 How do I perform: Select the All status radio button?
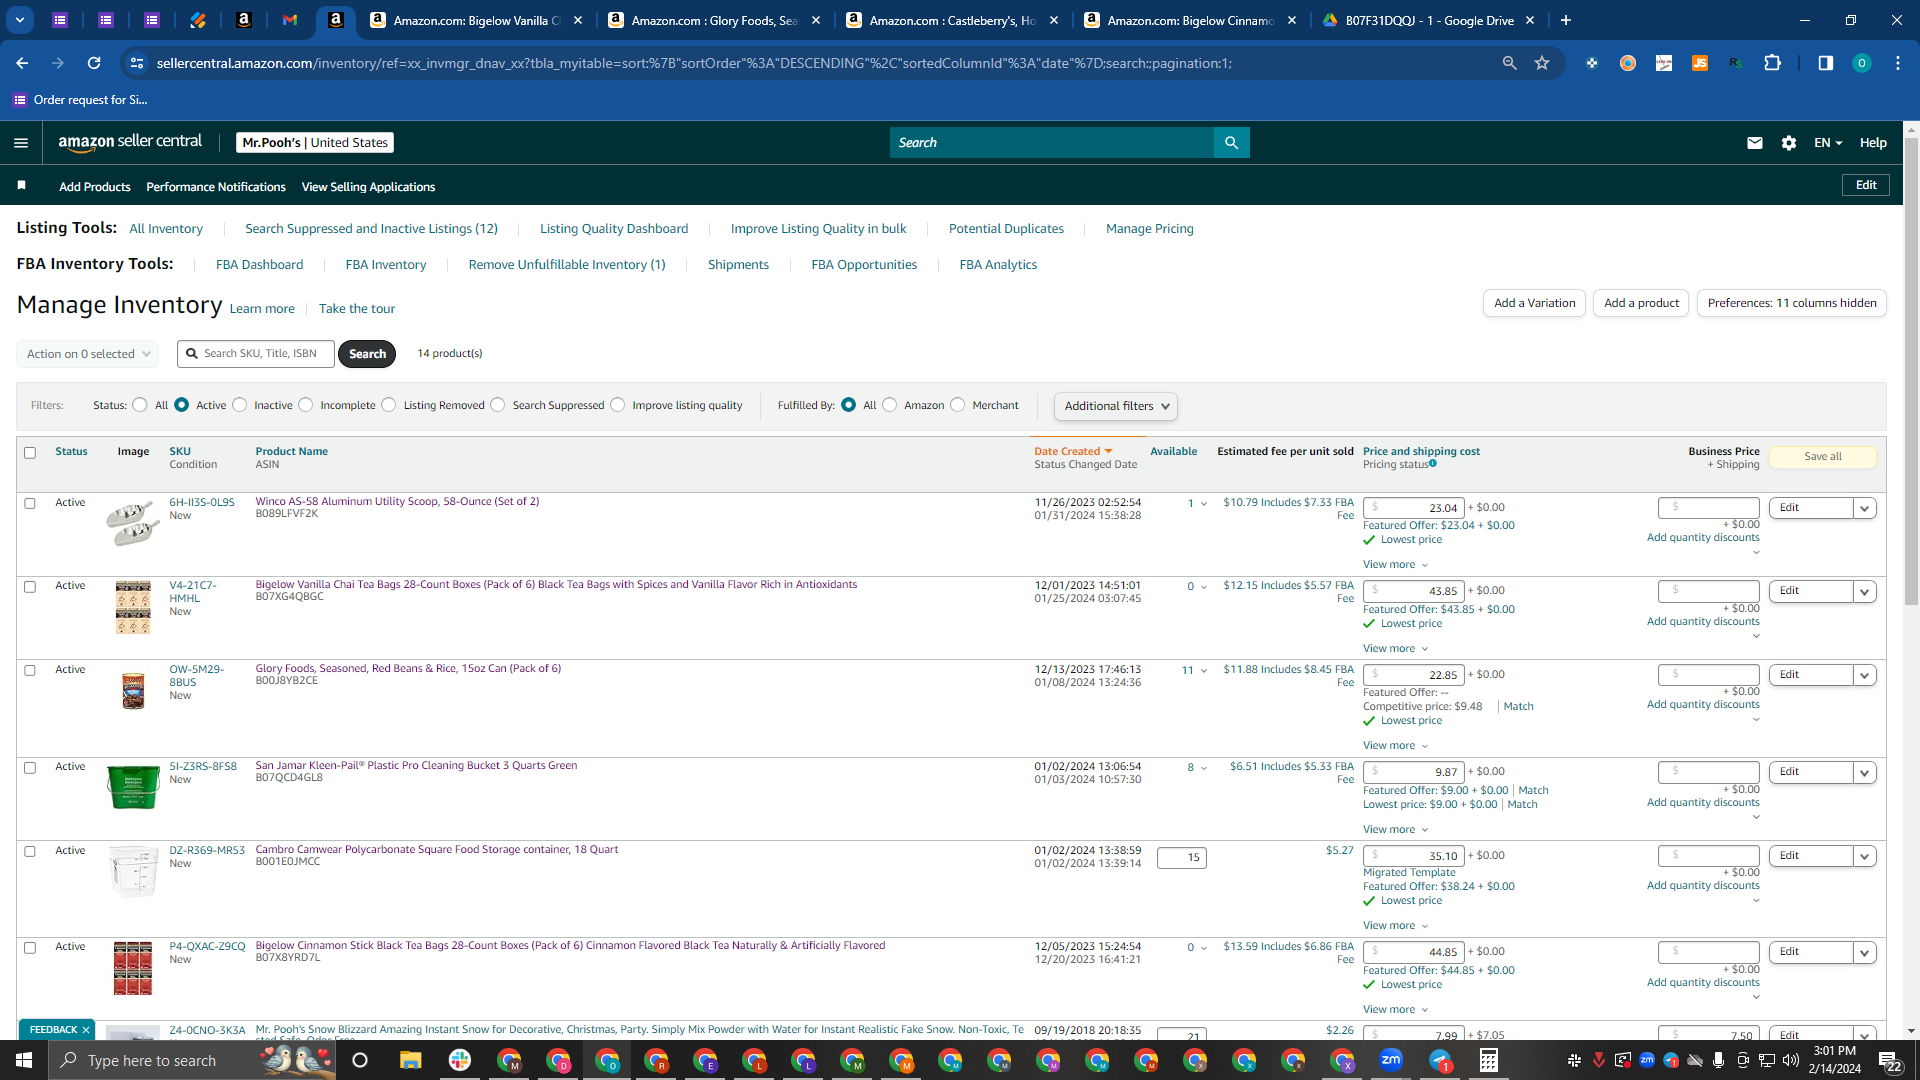tap(140, 405)
